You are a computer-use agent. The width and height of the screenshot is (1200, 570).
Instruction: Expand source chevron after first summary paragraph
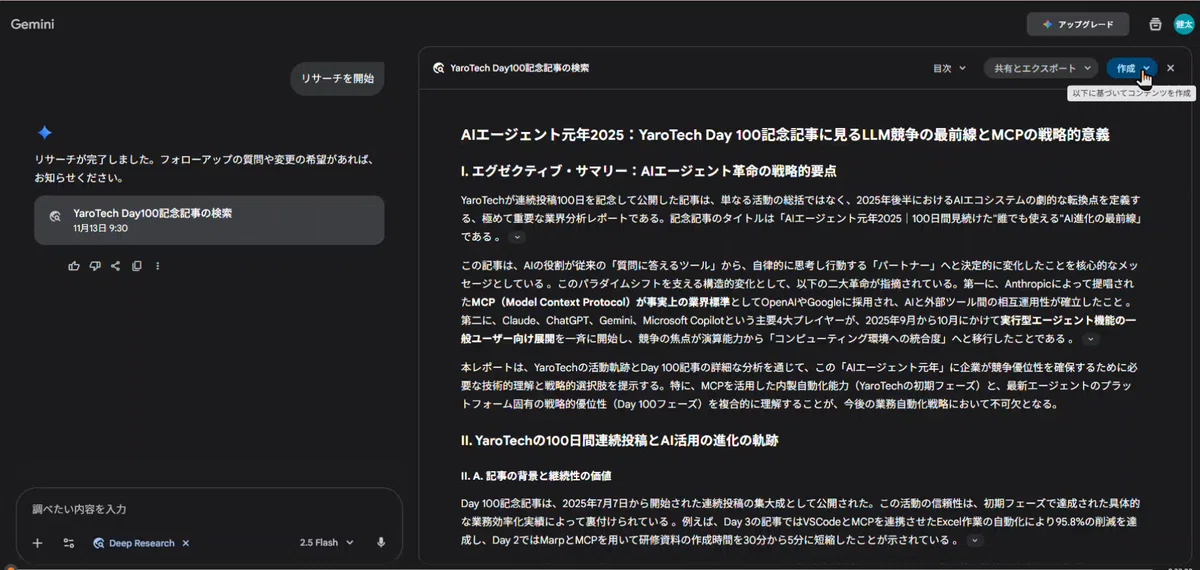pyautogui.click(x=517, y=237)
